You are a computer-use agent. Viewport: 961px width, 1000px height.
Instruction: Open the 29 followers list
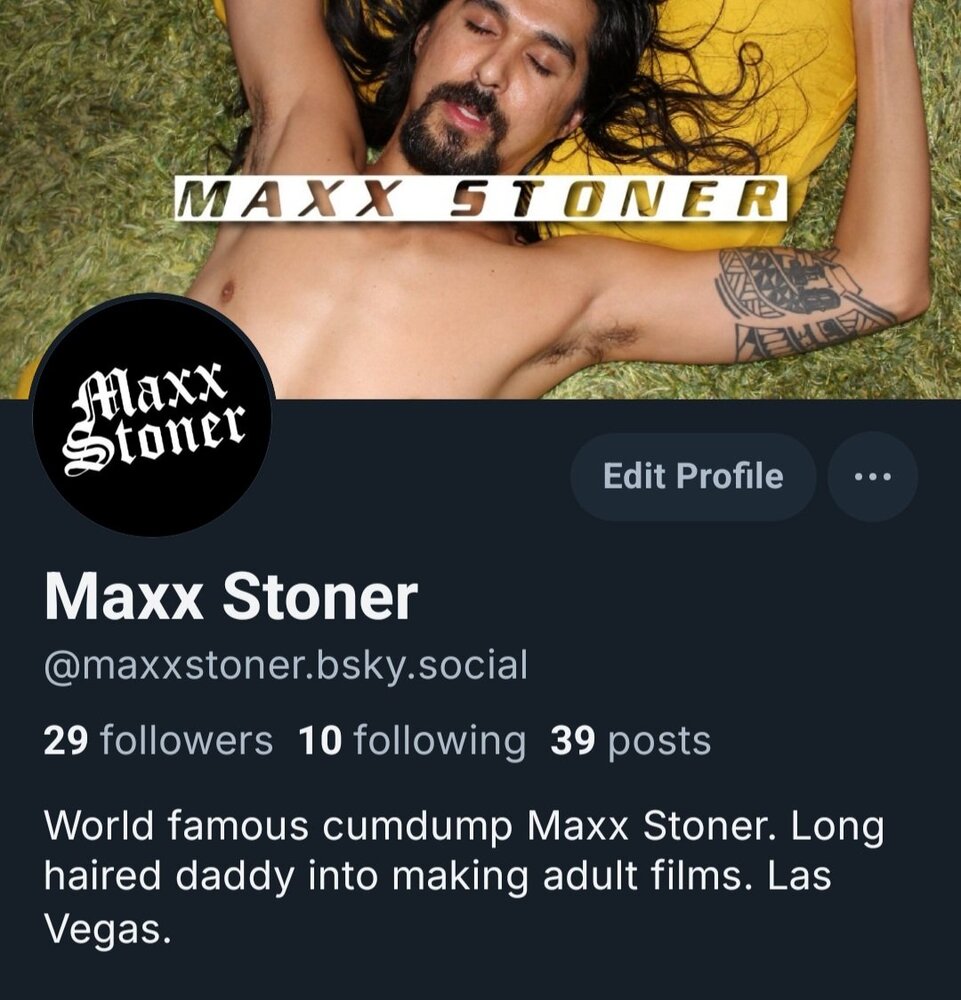158,740
